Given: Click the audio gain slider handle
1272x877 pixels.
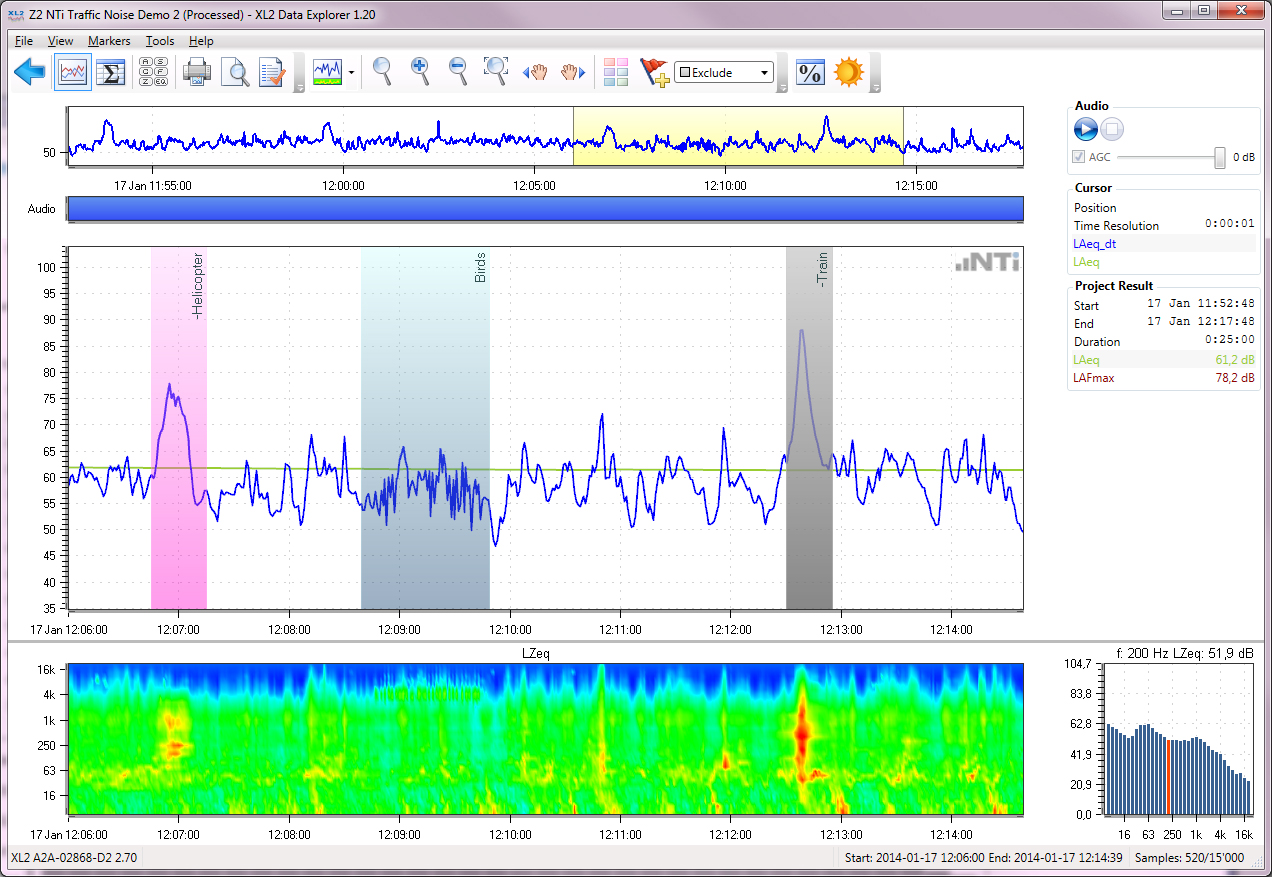Looking at the screenshot, I should pos(1220,157).
